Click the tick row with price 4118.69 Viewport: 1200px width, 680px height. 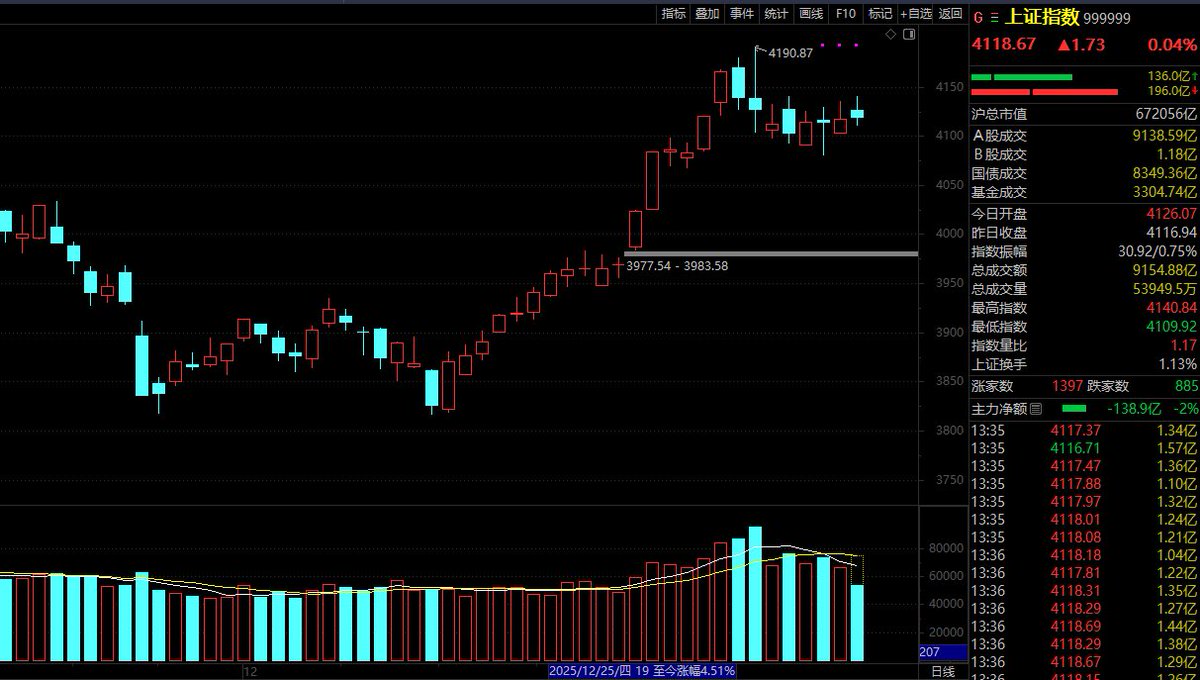1084,626
